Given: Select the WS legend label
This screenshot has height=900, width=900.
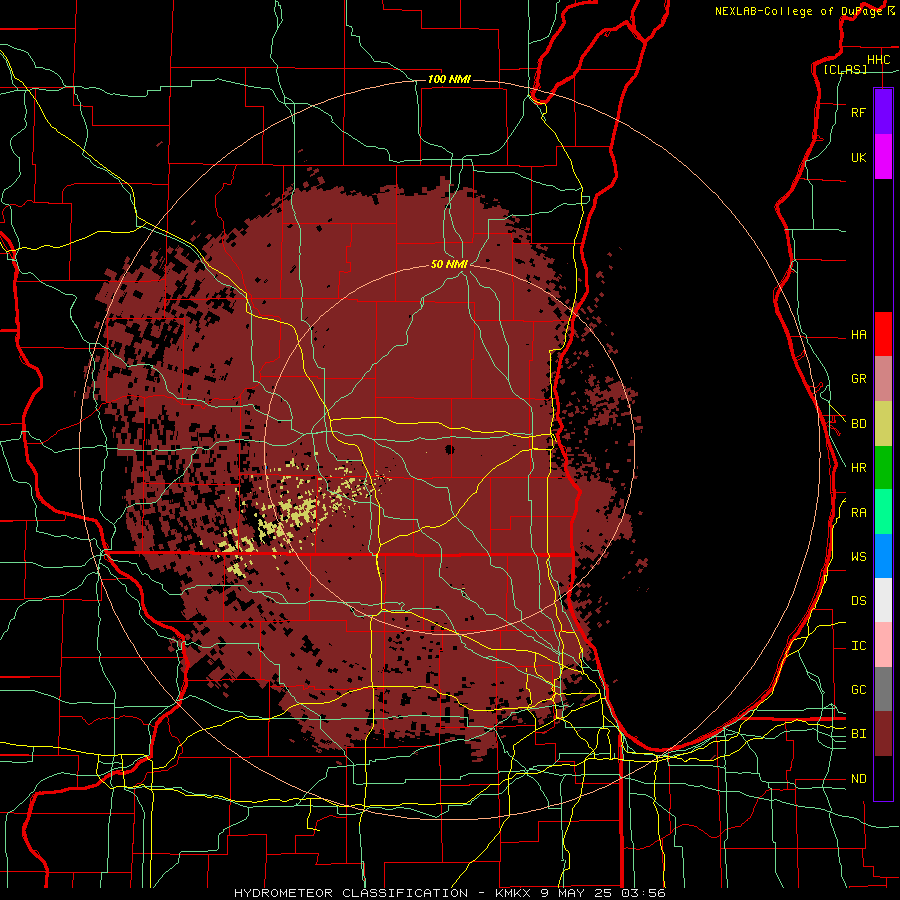Looking at the screenshot, I should coord(858,557).
